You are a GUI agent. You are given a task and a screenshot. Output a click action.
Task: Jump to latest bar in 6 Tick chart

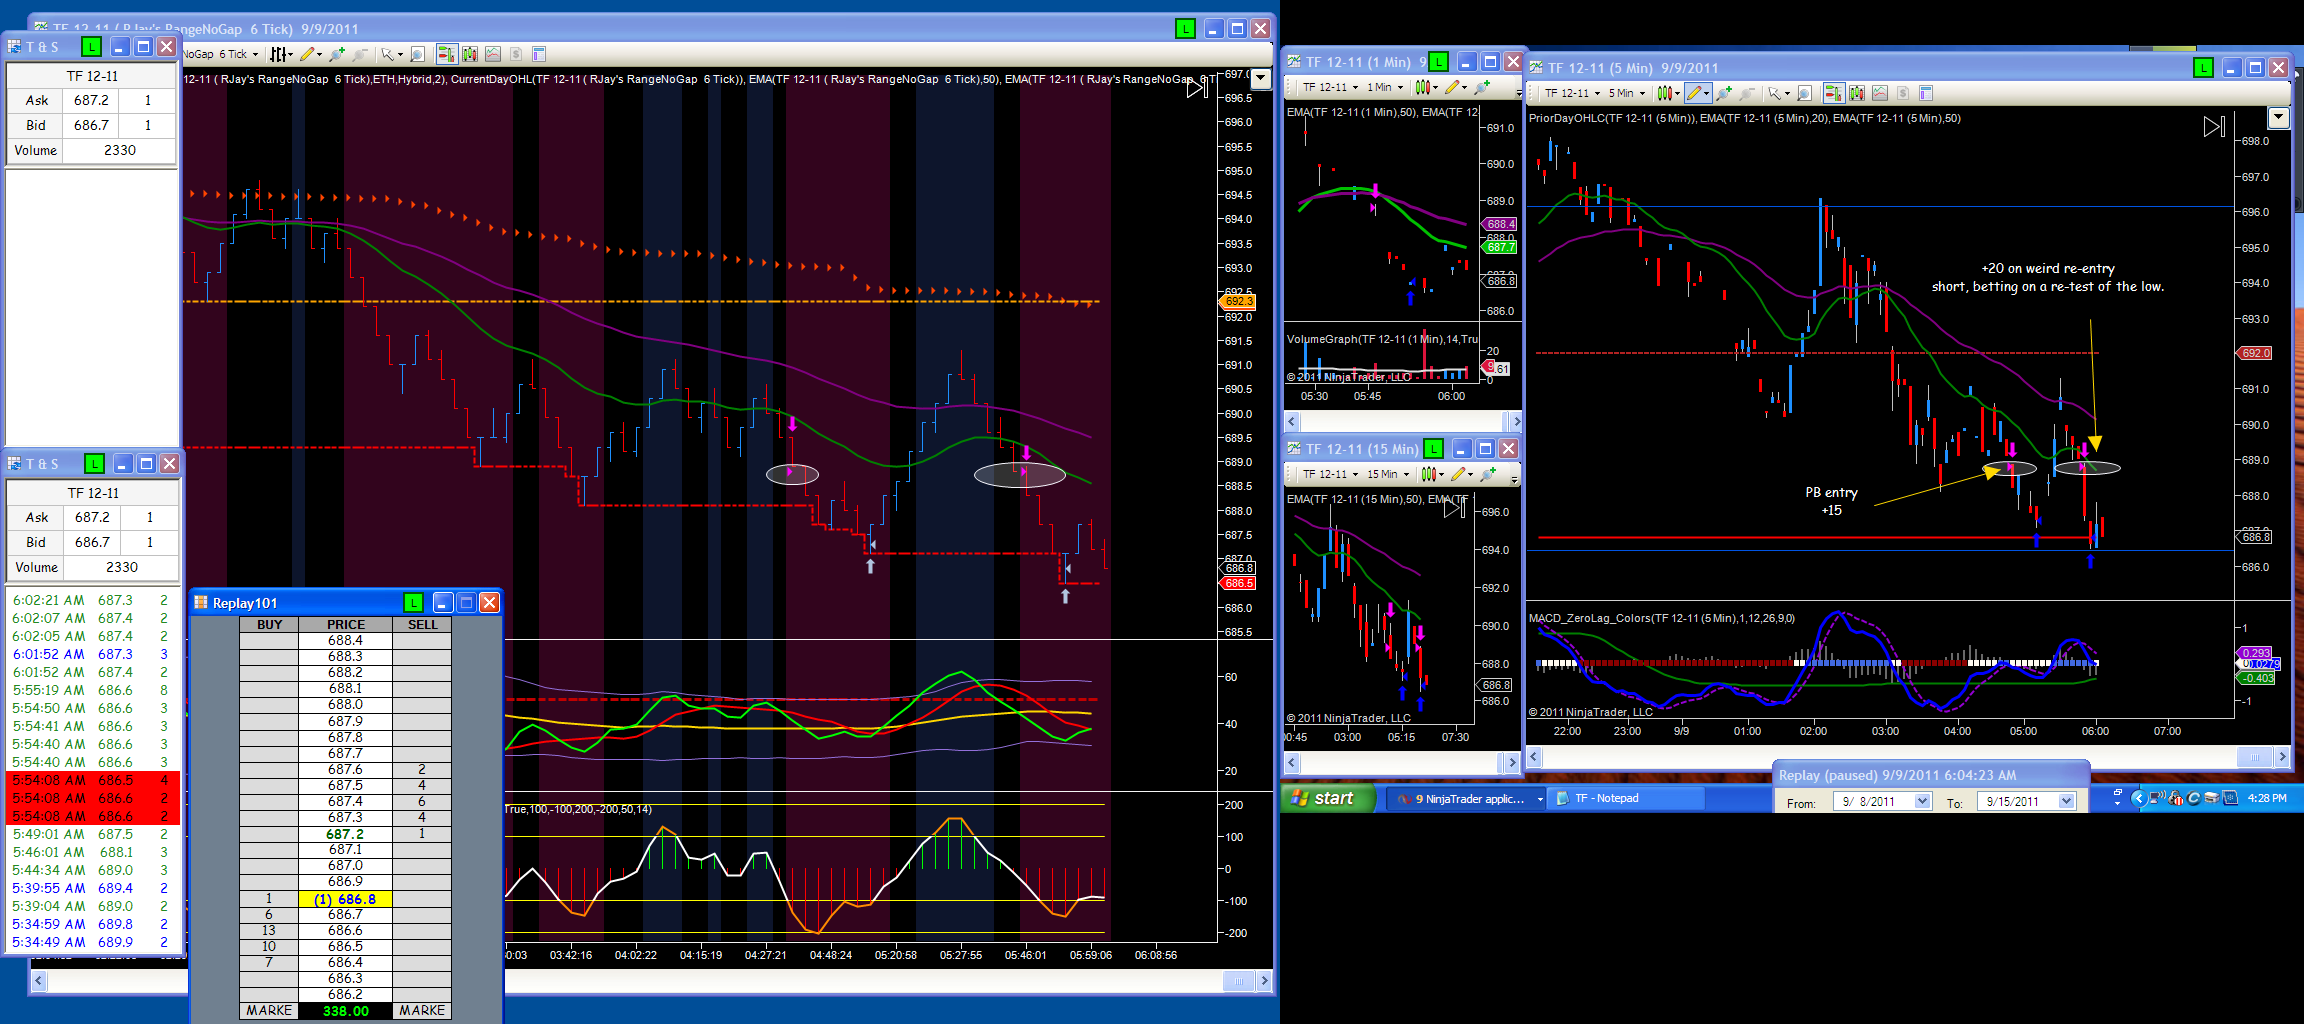tap(1197, 89)
